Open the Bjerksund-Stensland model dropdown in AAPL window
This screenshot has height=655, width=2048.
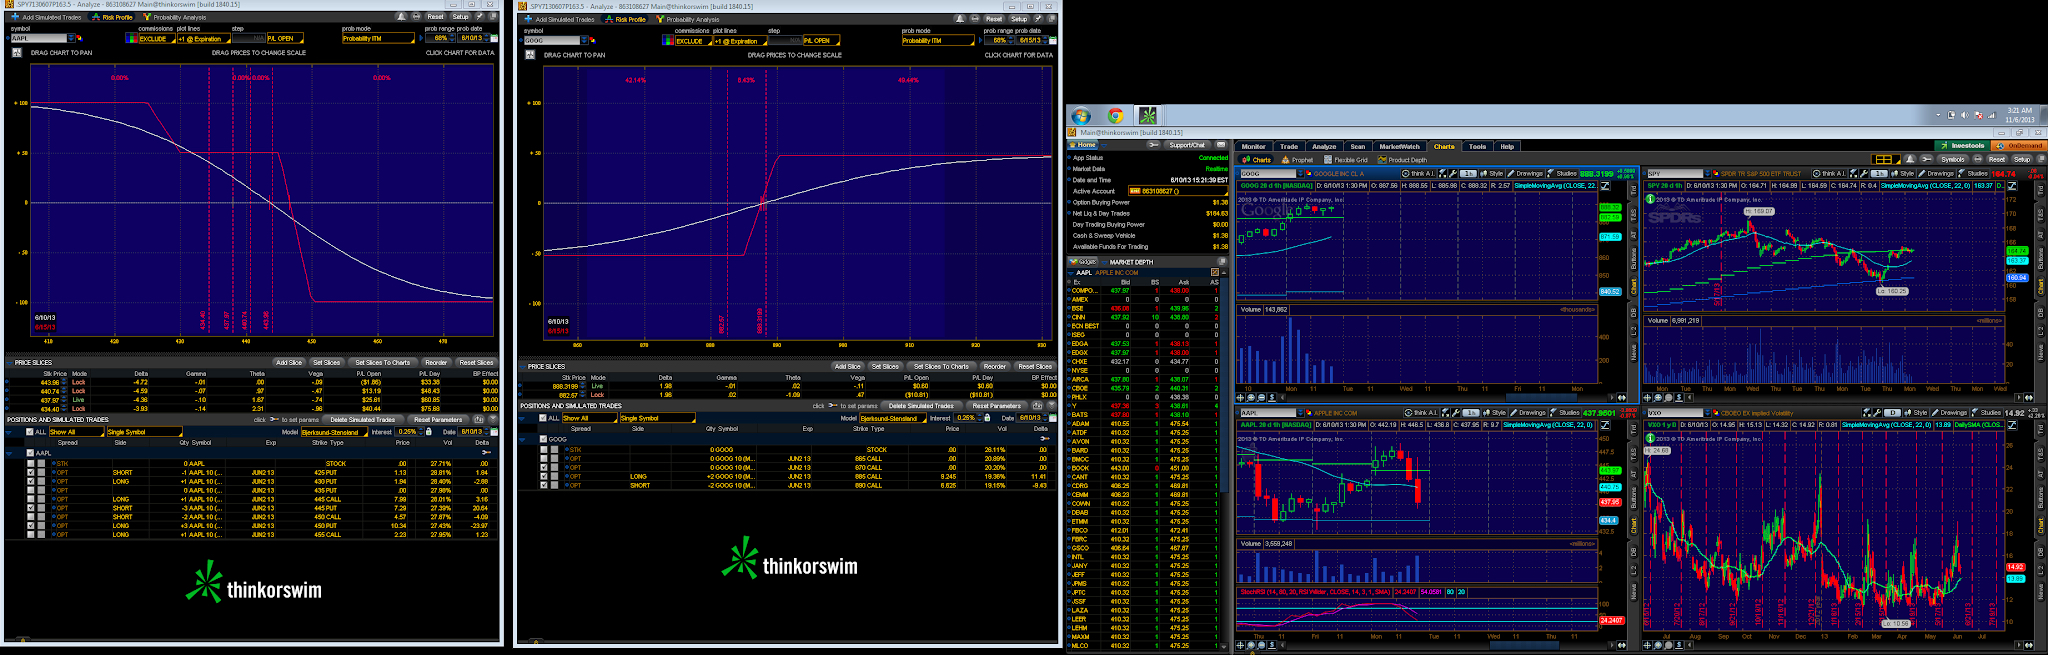pyautogui.click(x=334, y=432)
